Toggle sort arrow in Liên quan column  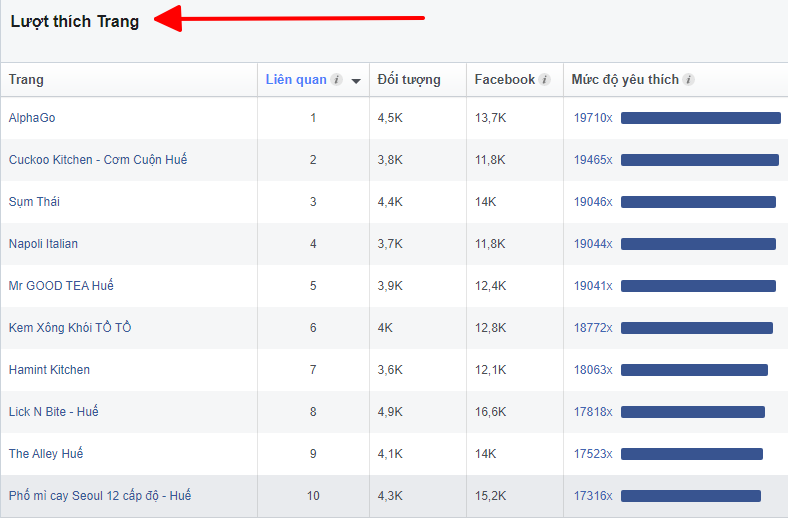pyautogui.click(x=356, y=81)
